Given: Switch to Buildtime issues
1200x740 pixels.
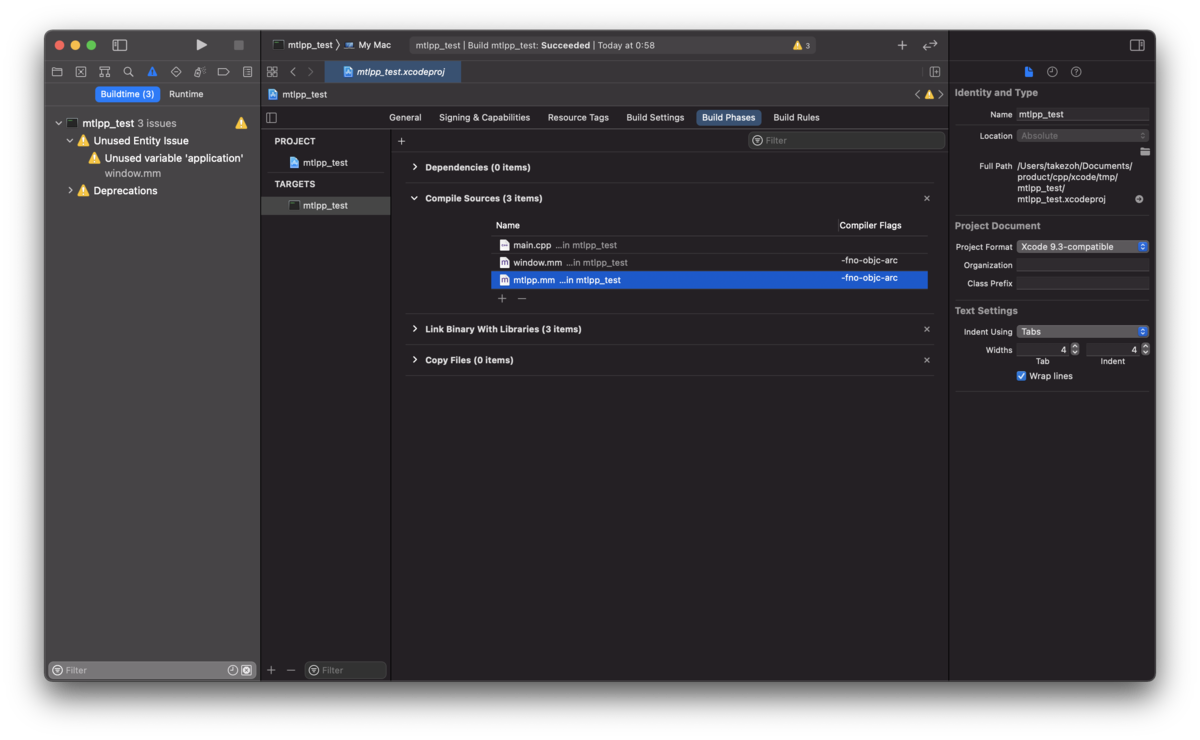Looking at the screenshot, I should pos(127,94).
